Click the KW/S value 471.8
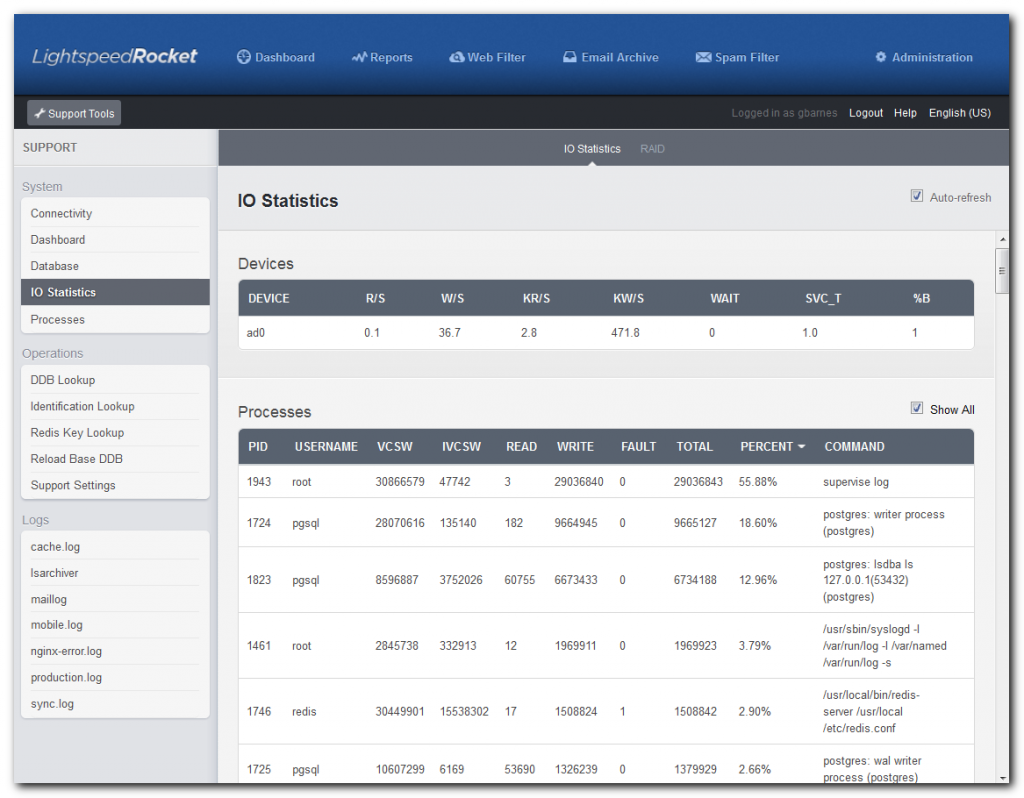The image size is (1024, 798). [x=625, y=332]
